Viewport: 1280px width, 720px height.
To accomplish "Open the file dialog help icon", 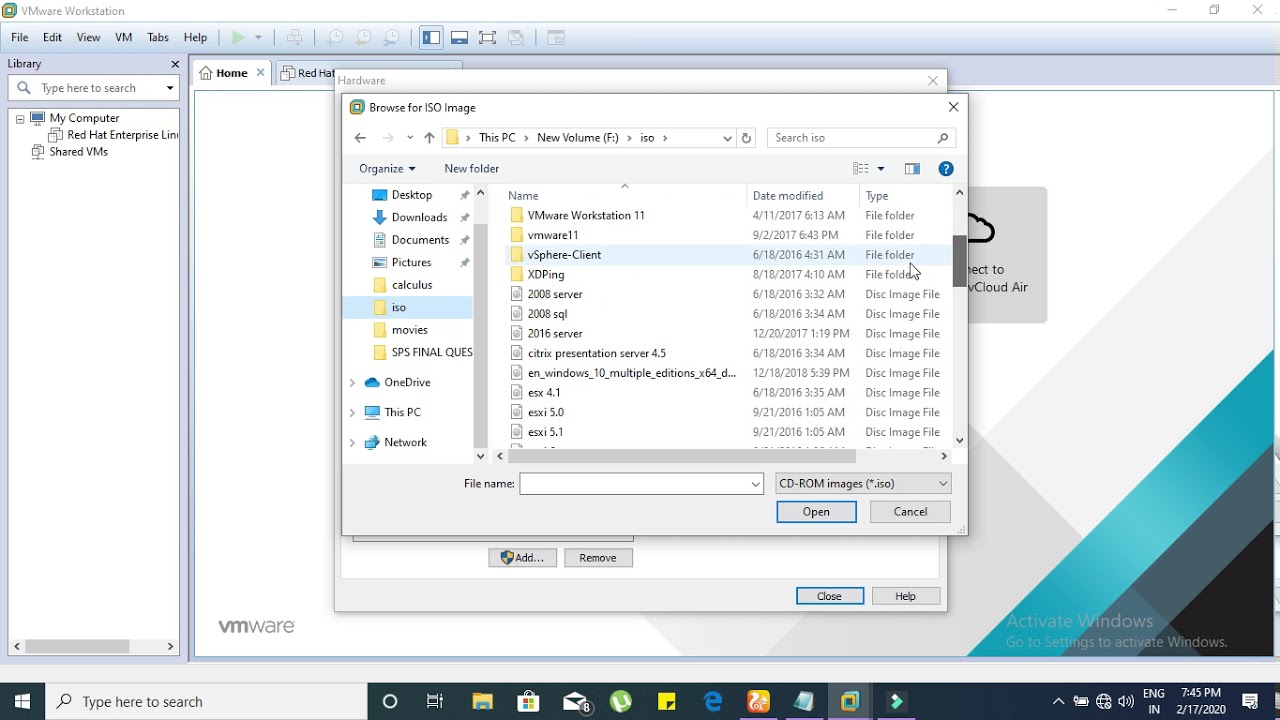I will 946,169.
